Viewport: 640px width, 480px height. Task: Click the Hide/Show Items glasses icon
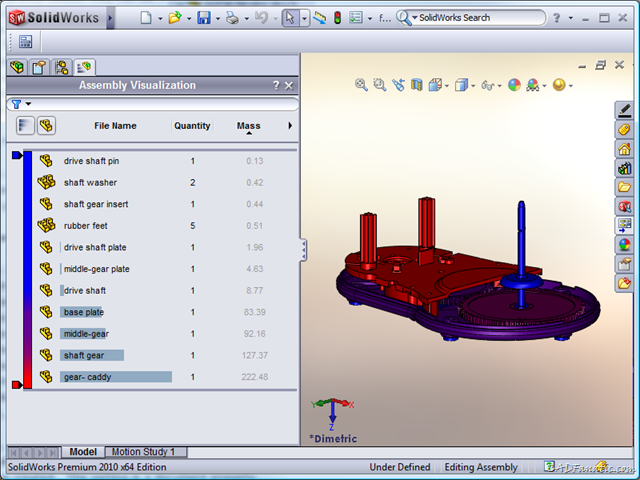coord(487,85)
